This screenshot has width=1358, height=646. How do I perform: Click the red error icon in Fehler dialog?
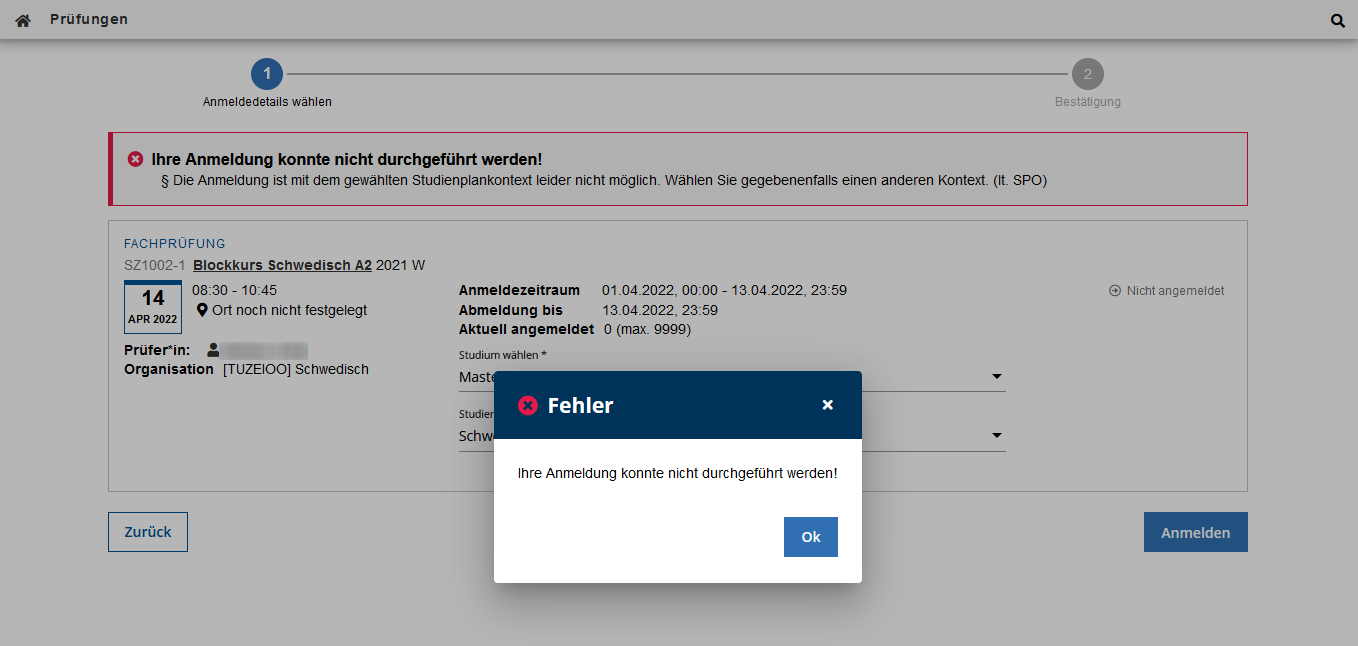(x=528, y=405)
